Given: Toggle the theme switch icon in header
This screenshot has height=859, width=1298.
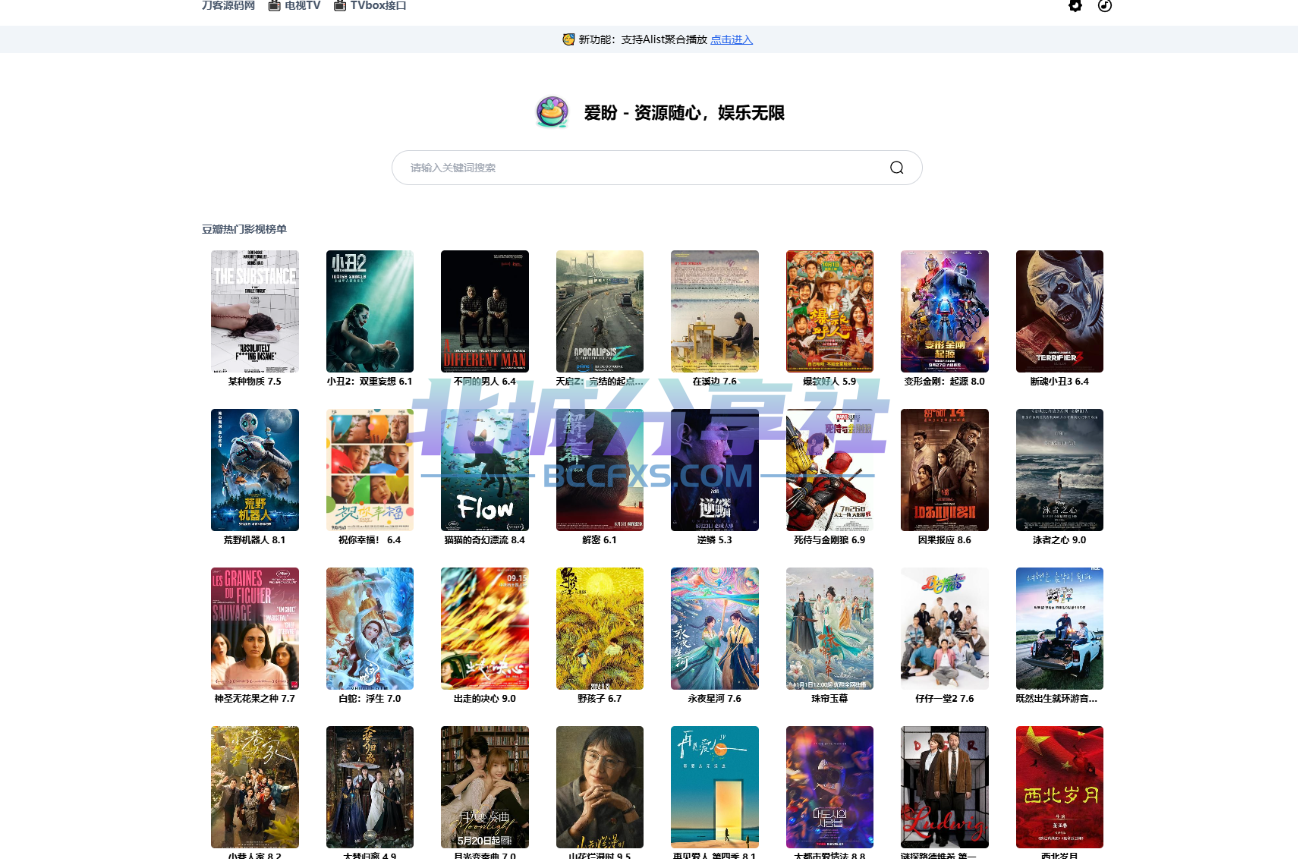Looking at the screenshot, I should tap(1105, 5).
